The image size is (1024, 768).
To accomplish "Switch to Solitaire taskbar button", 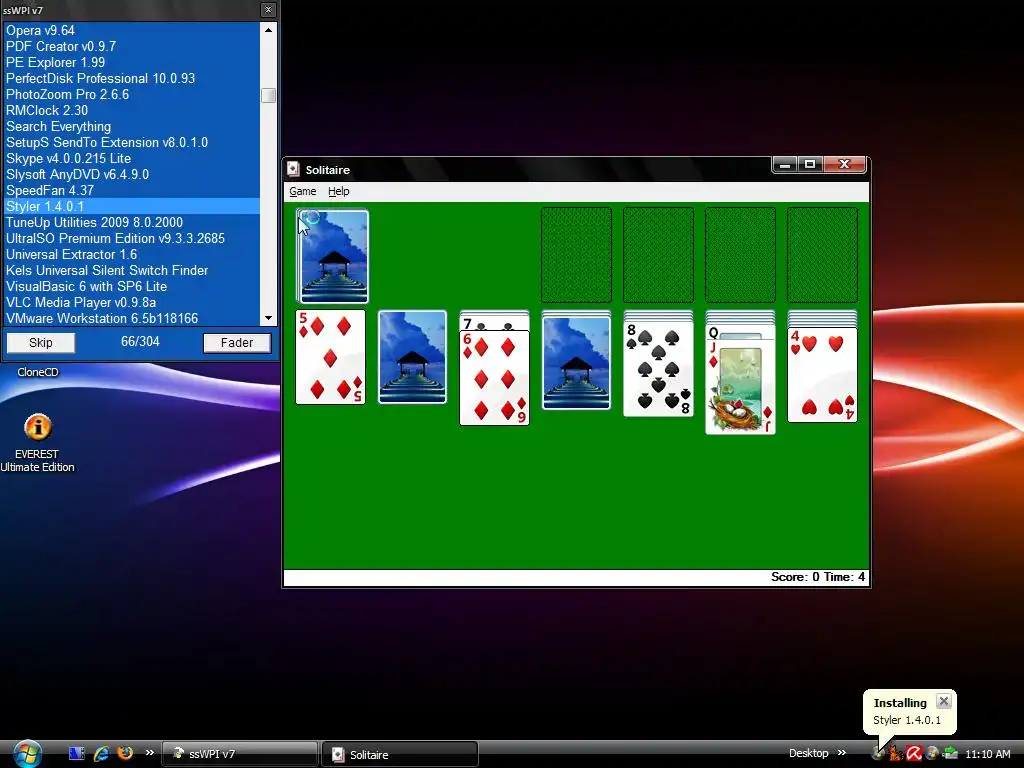I will point(400,754).
